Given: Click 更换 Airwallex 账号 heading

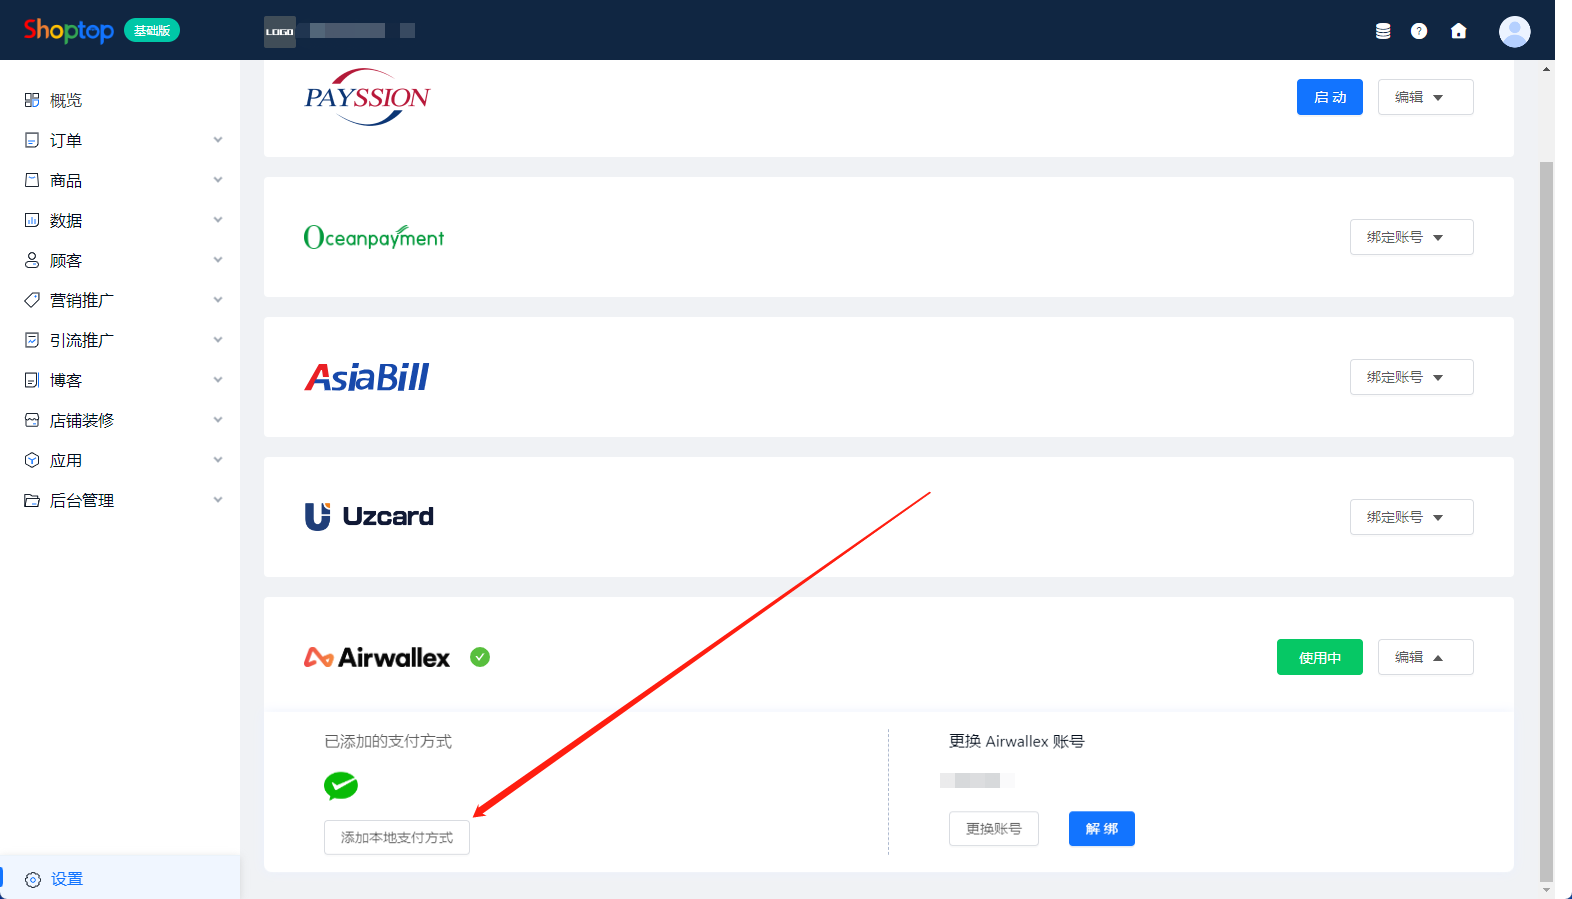Looking at the screenshot, I should coord(1017,741).
